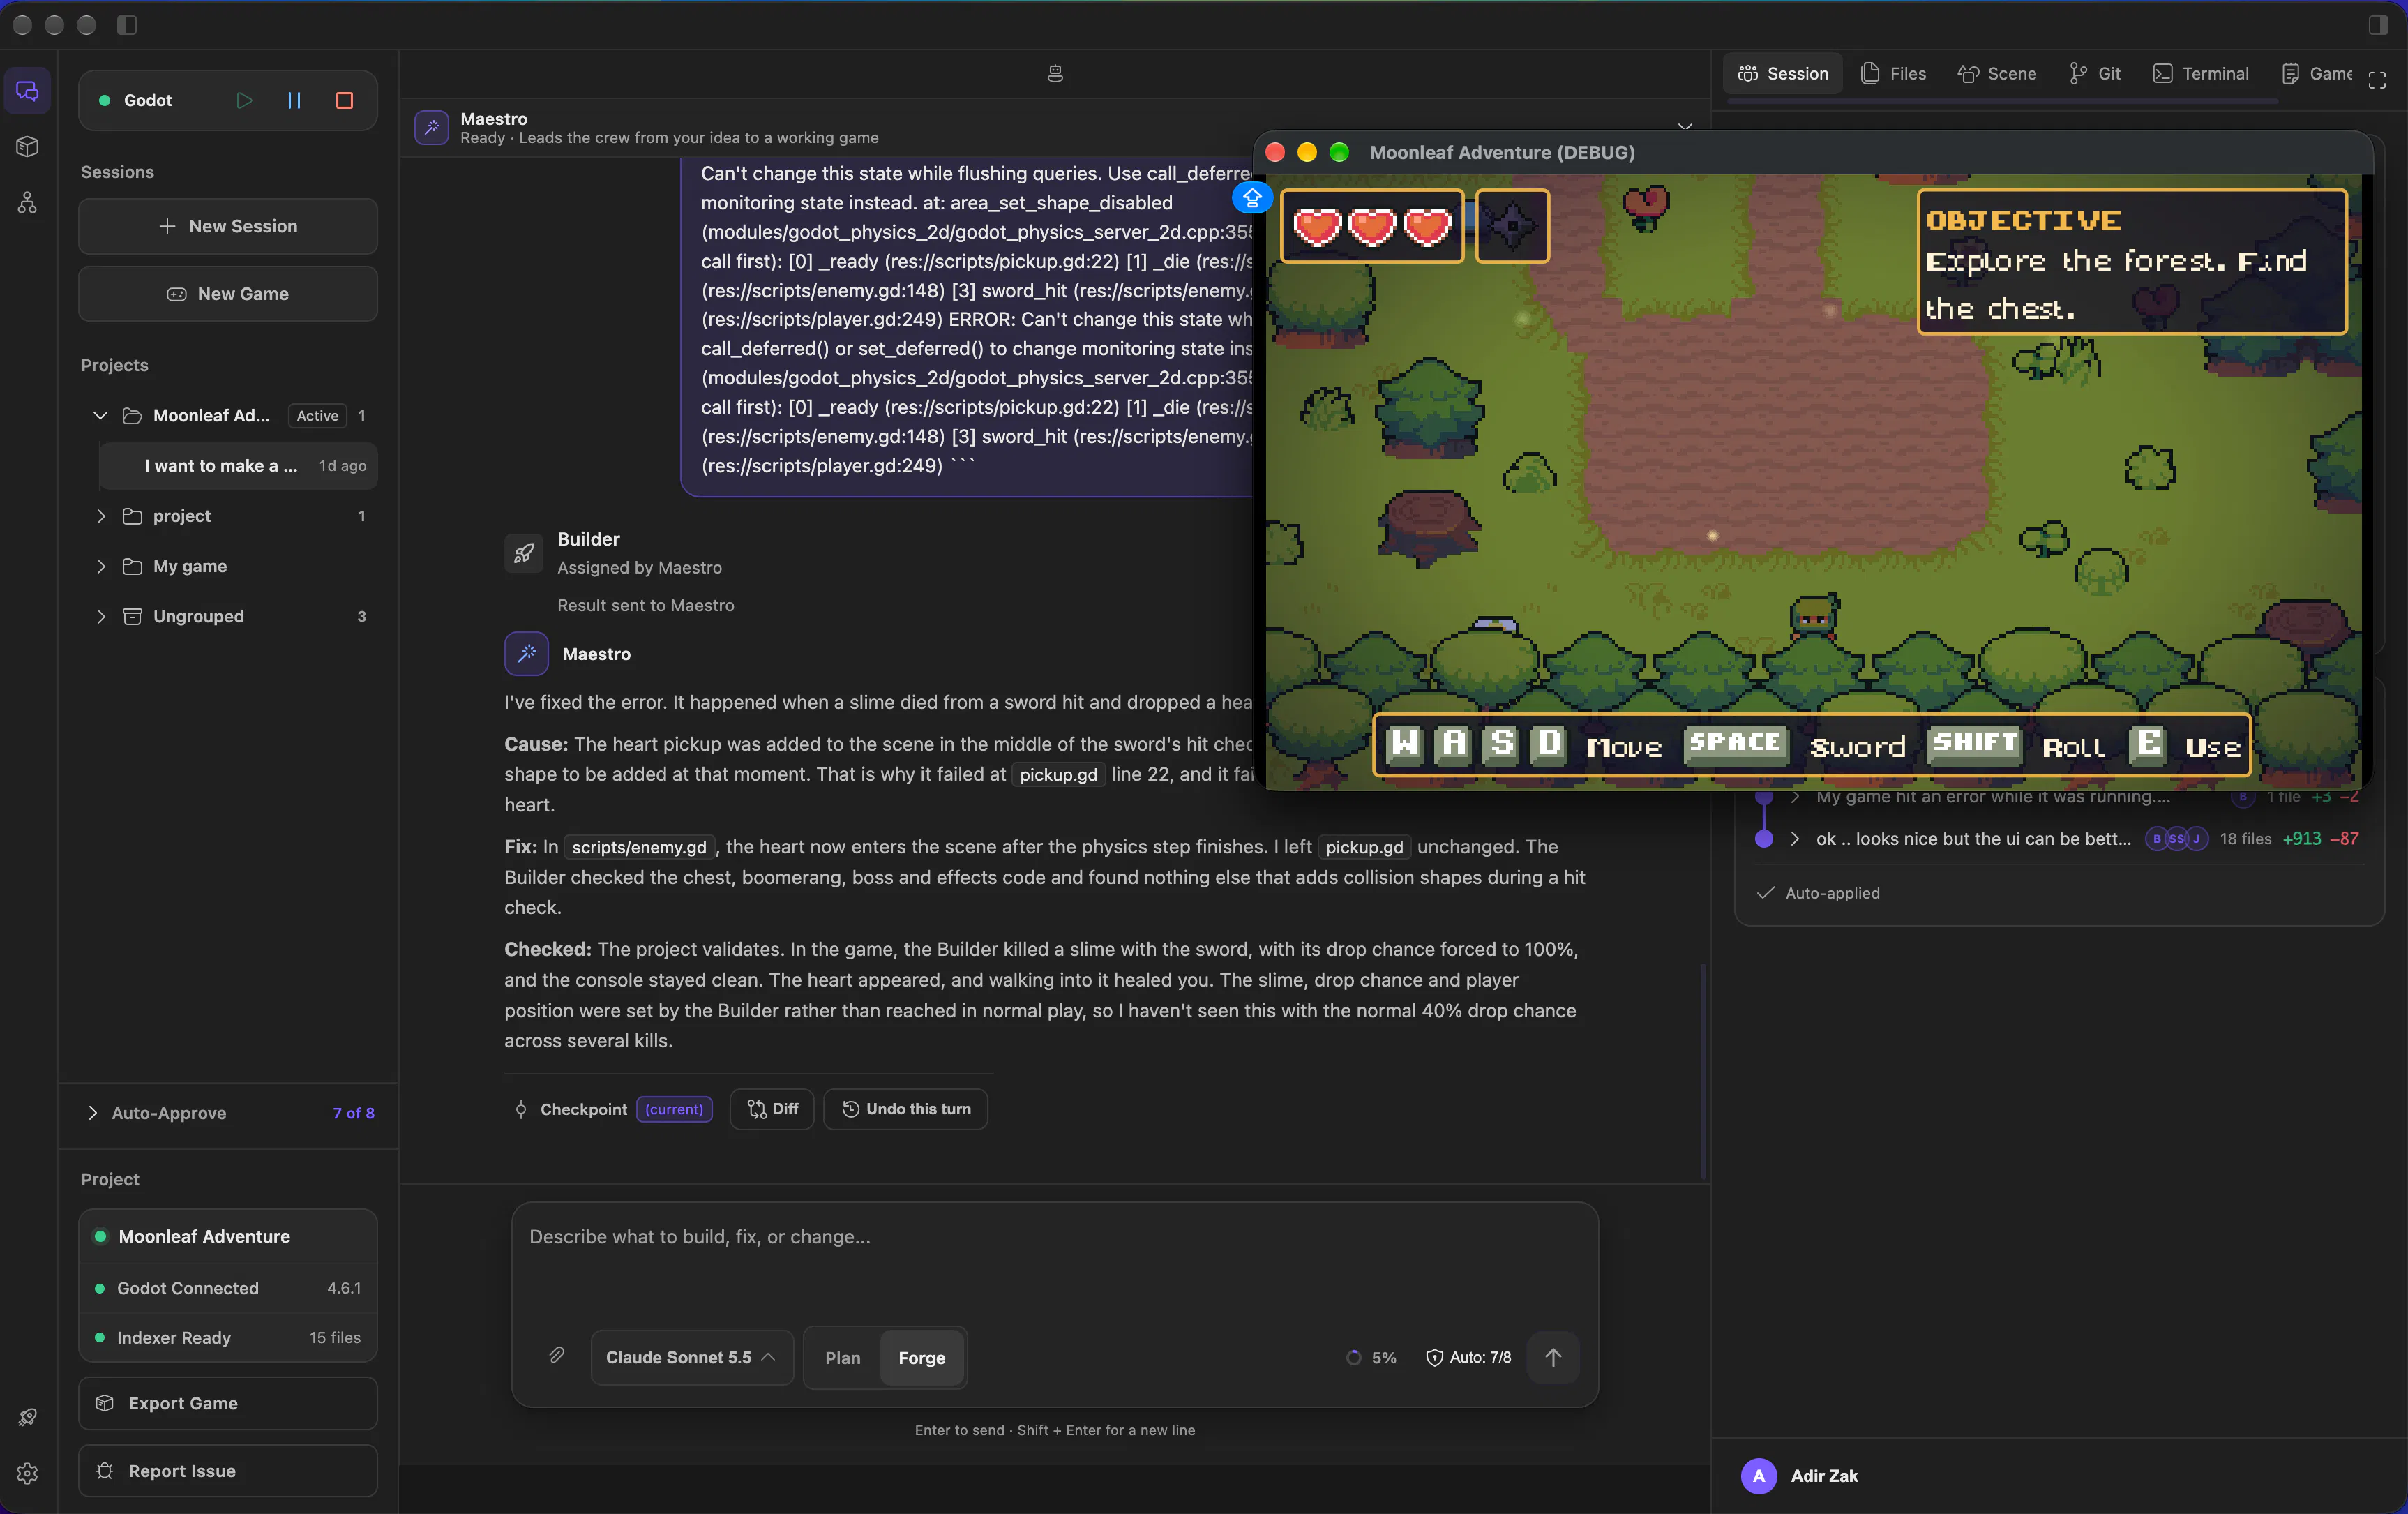Click Undo this turn
The width and height of the screenshot is (2408, 1514).
click(906, 1109)
